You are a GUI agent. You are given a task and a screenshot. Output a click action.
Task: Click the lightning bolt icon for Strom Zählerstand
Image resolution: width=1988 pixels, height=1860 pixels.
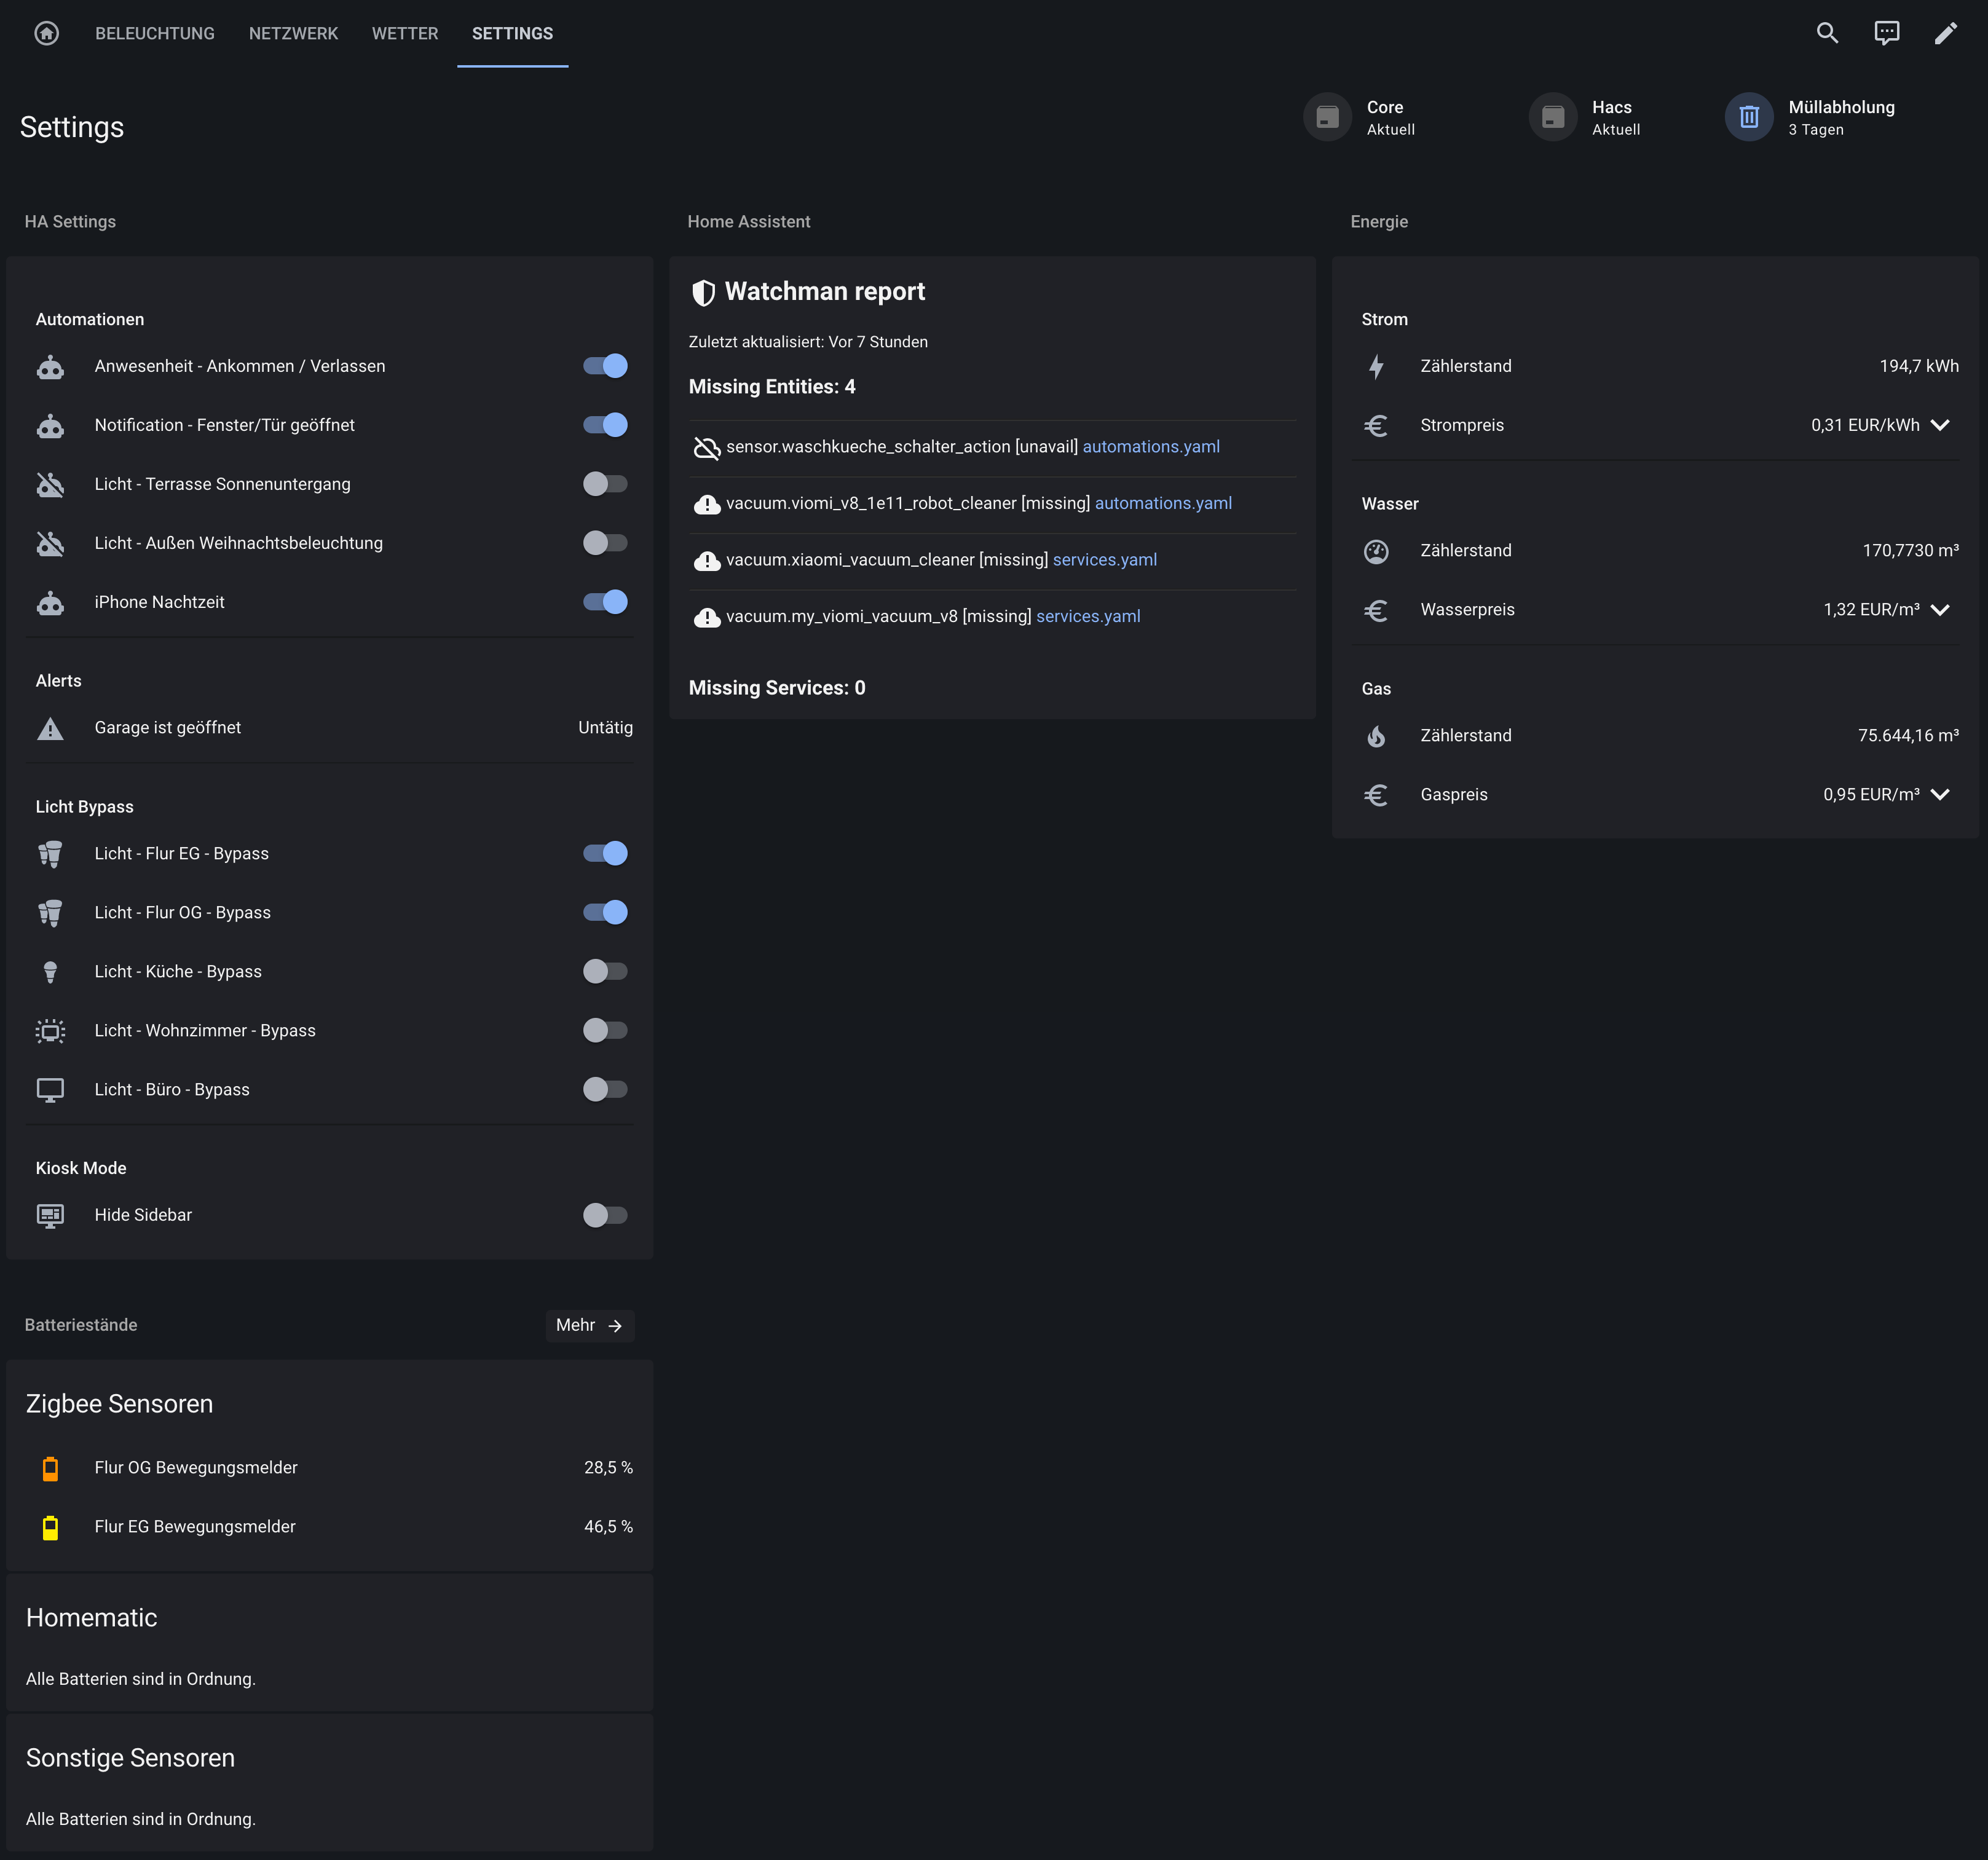[x=1376, y=367]
